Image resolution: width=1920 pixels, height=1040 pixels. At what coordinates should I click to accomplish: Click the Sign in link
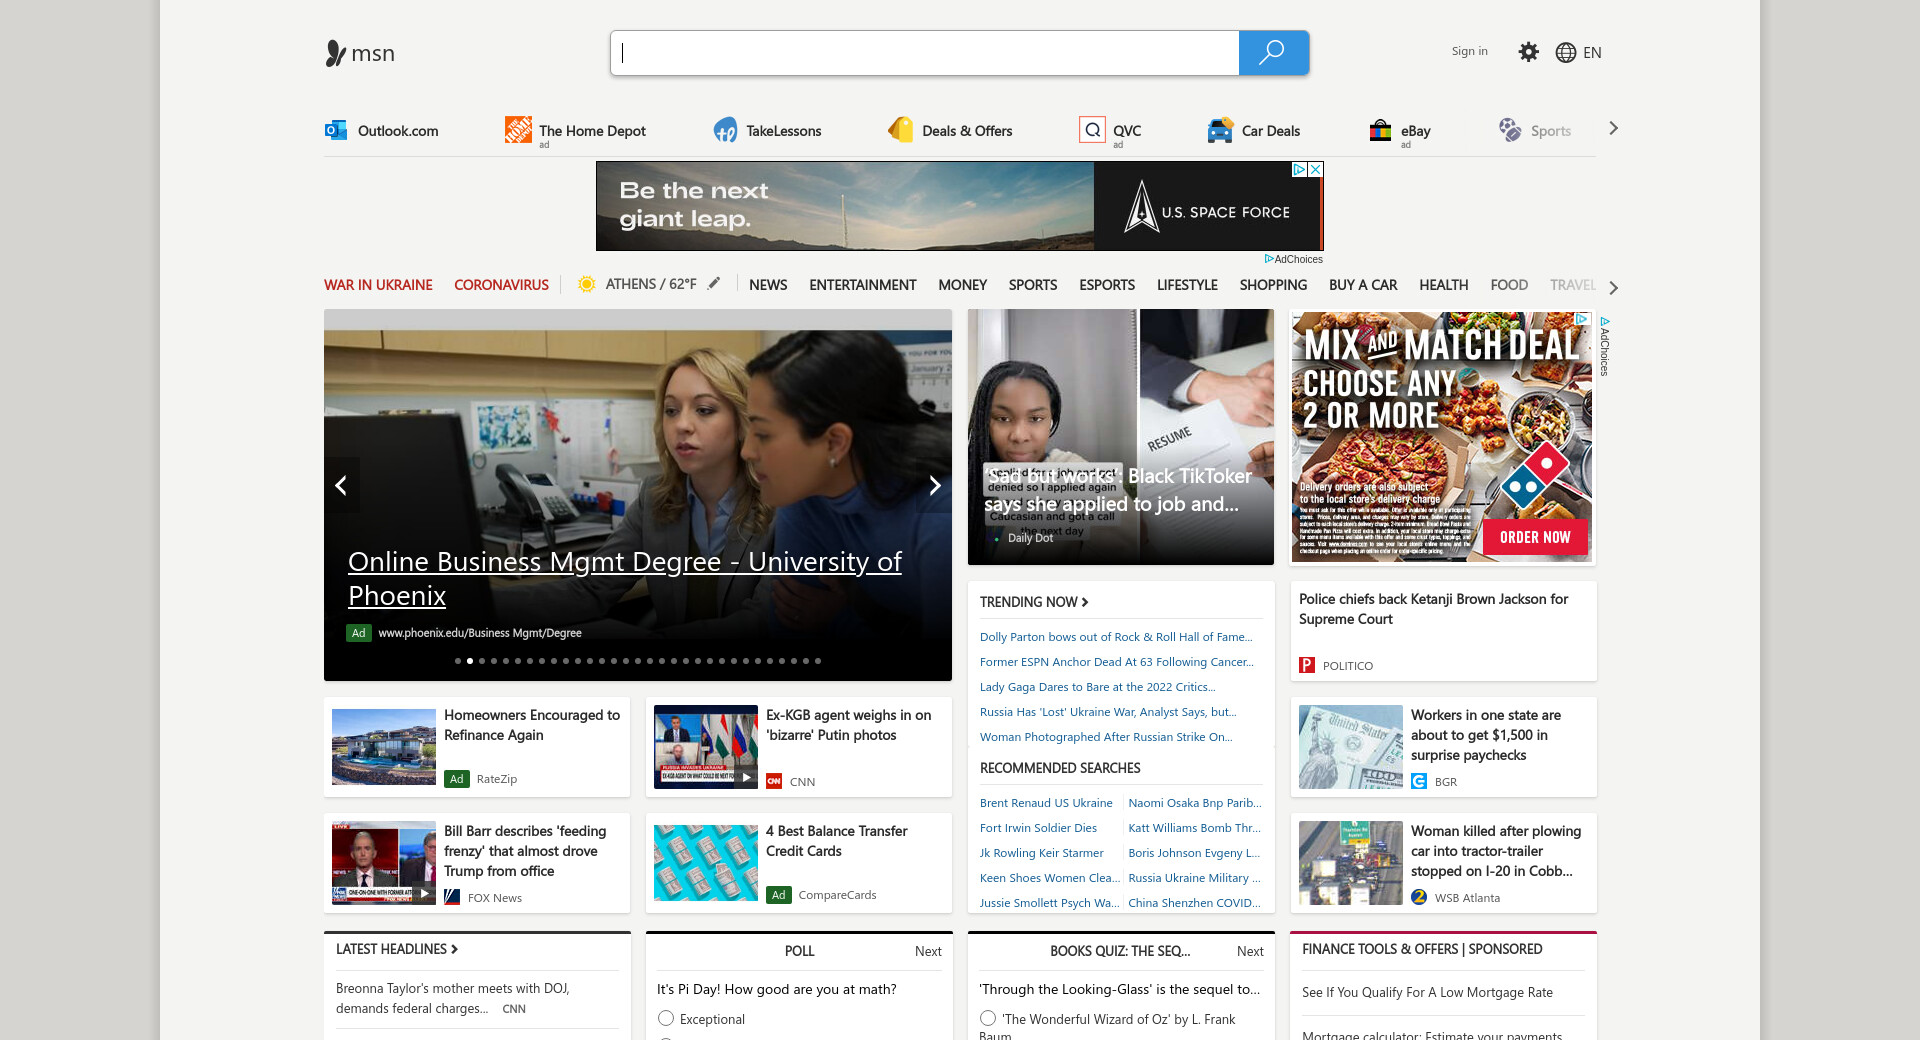coord(1469,51)
